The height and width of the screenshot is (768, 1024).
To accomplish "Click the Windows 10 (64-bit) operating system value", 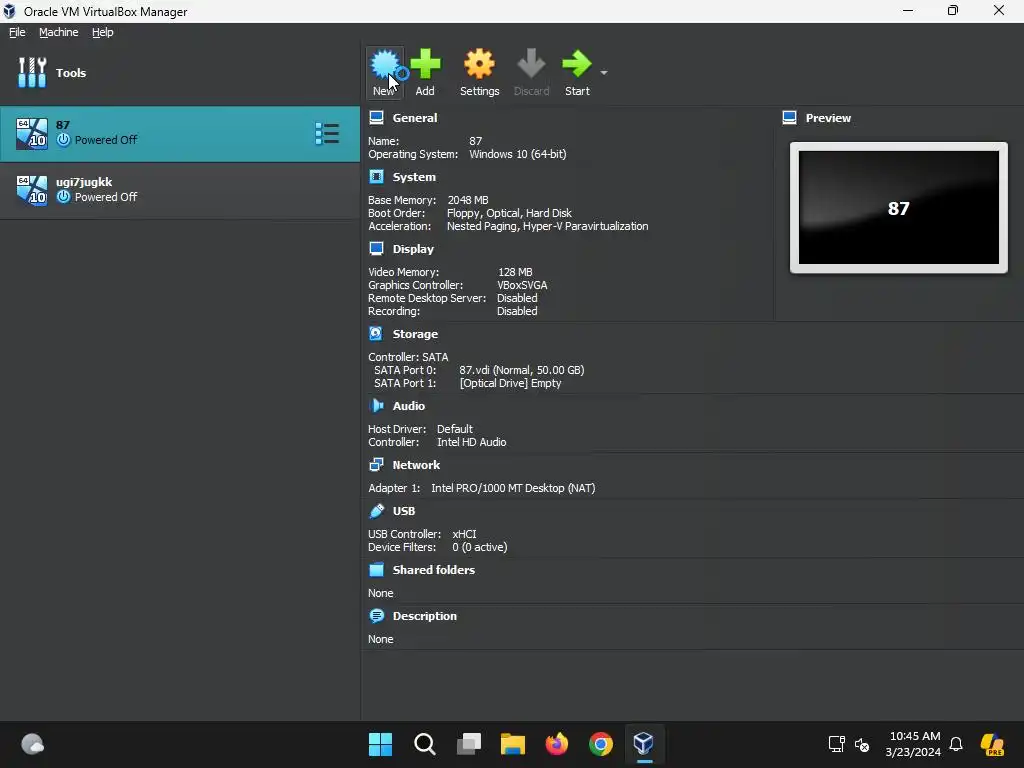I will click(x=517, y=154).
